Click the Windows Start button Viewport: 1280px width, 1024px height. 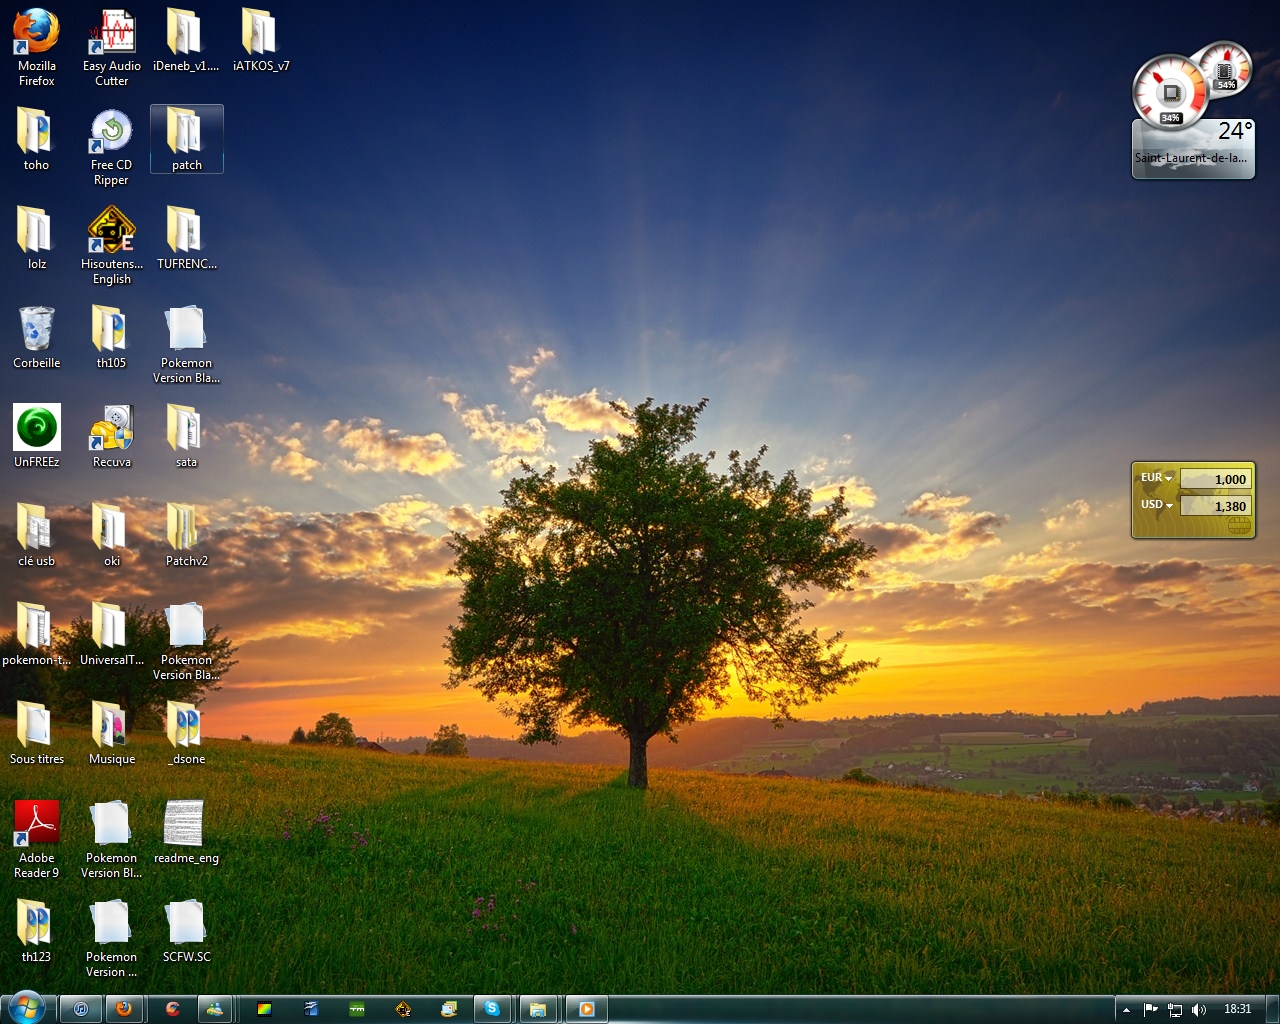click(x=26, y=1006)
